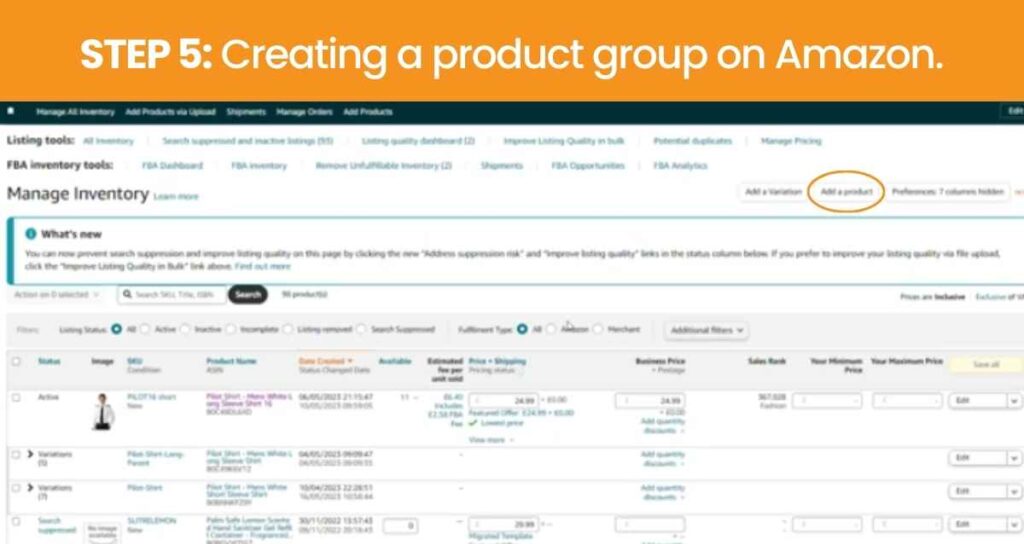This screenshot has height=544, width=1024.
Task: Open the FBA Analytics link
Action: pos(680,166)
